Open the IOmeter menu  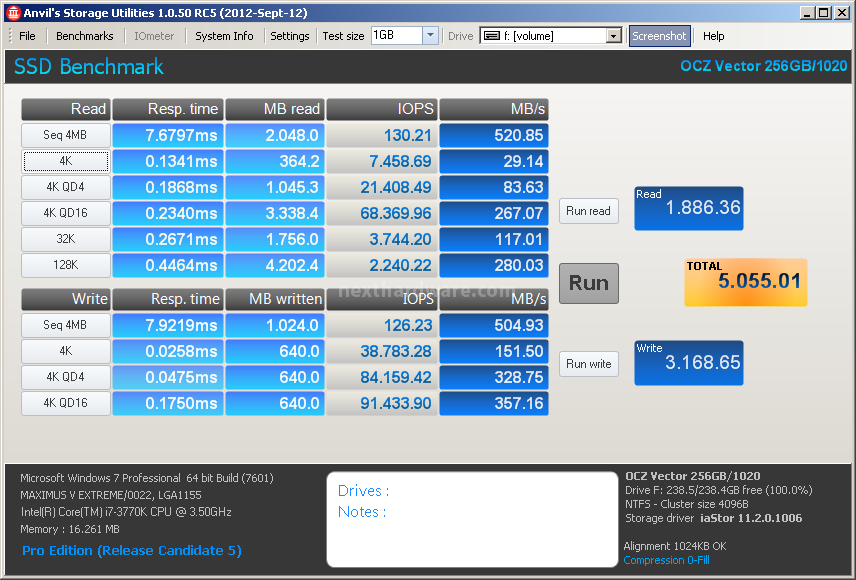click(x=154, y=36)
